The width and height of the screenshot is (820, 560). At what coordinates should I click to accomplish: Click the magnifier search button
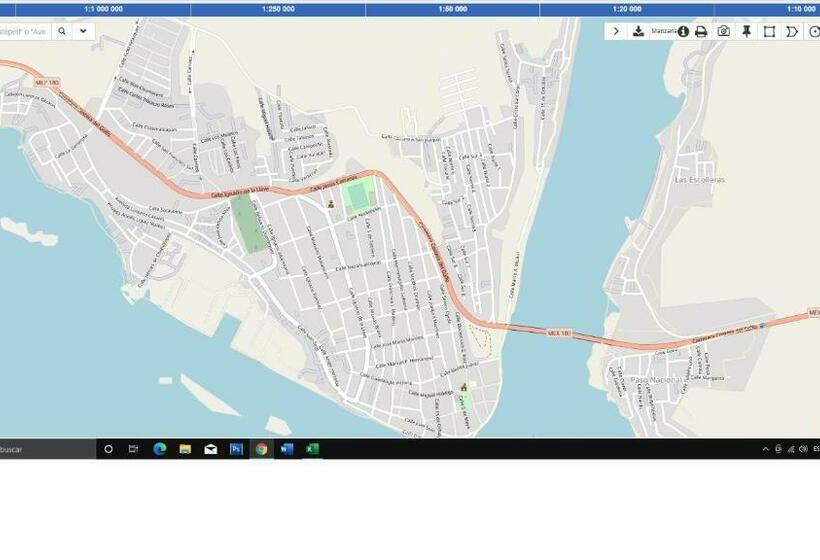61,31
